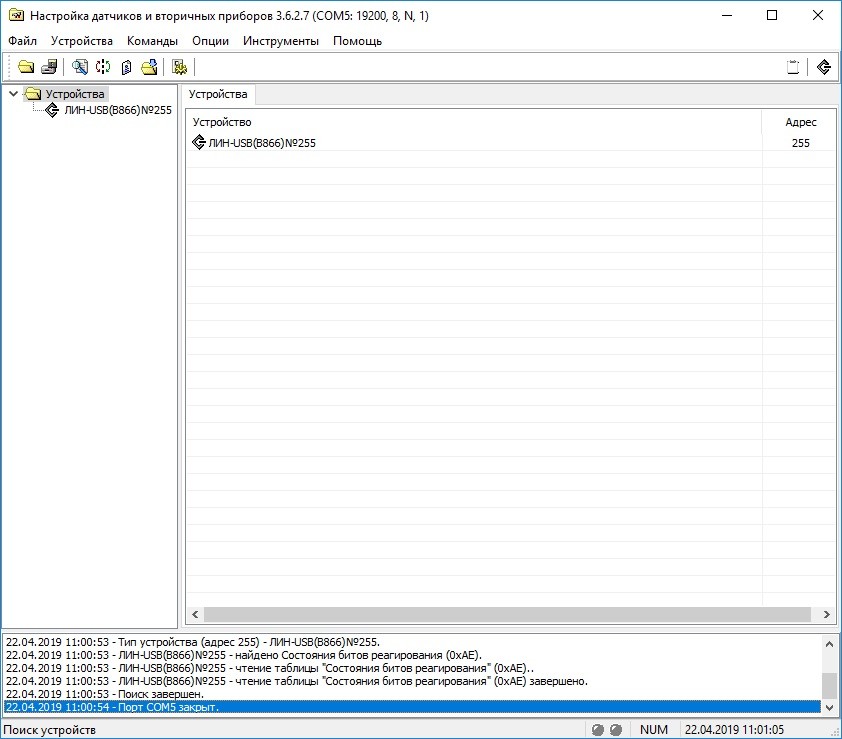Click the device list horizontal scrollbar track
The height and width of the screenshot is (739, 842).
[507, 614]
